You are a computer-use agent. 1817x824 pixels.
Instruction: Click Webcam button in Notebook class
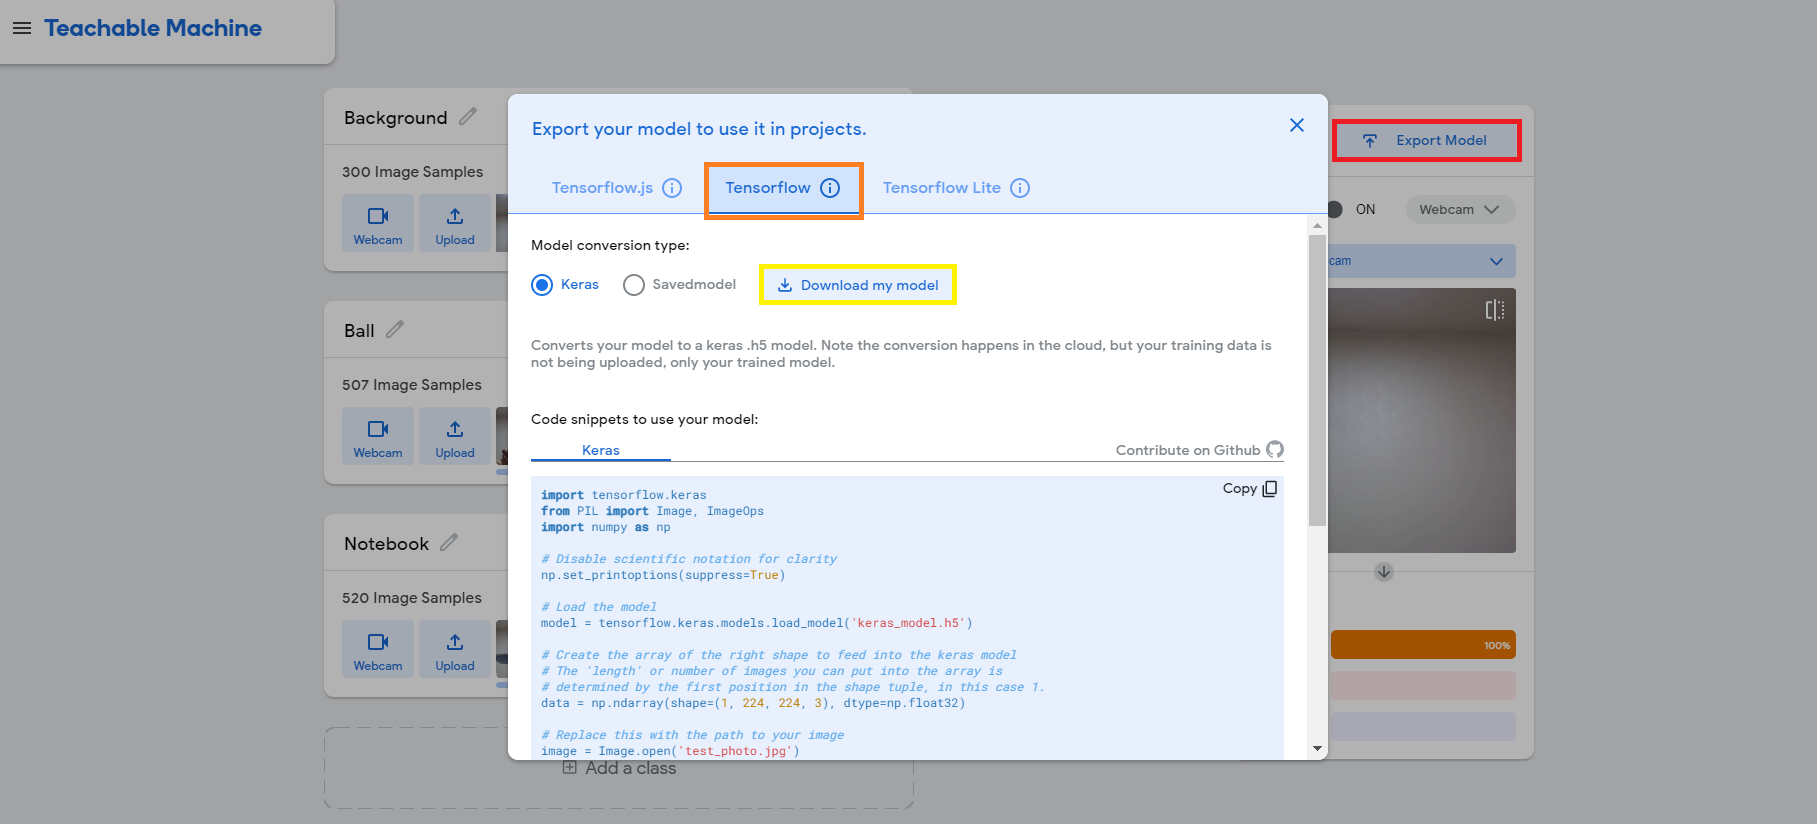pos(378,649)
